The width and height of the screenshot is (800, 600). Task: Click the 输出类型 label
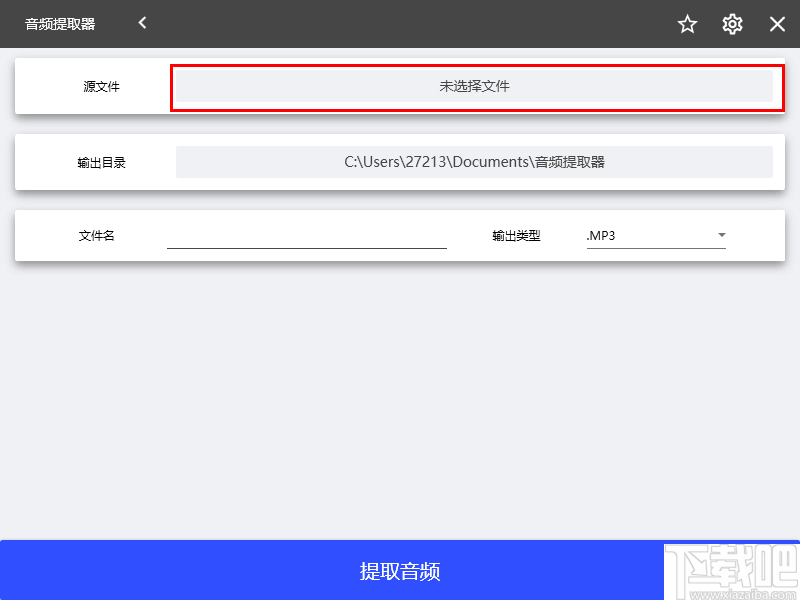516,236
